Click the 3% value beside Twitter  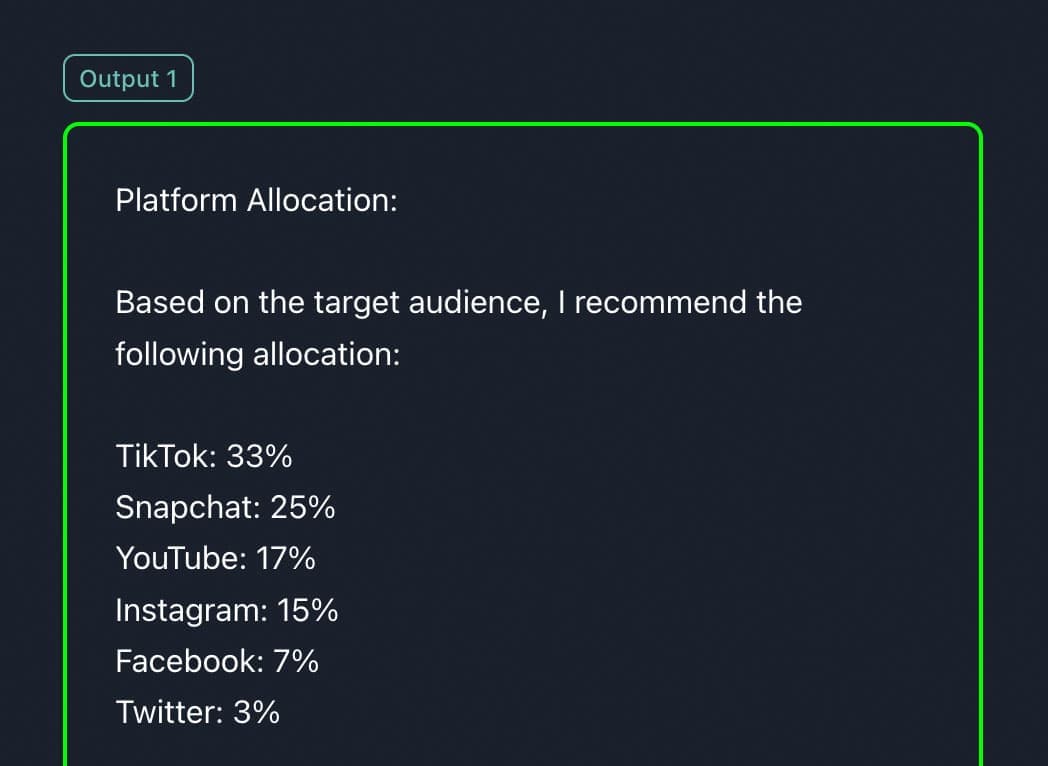click(256, 712)
